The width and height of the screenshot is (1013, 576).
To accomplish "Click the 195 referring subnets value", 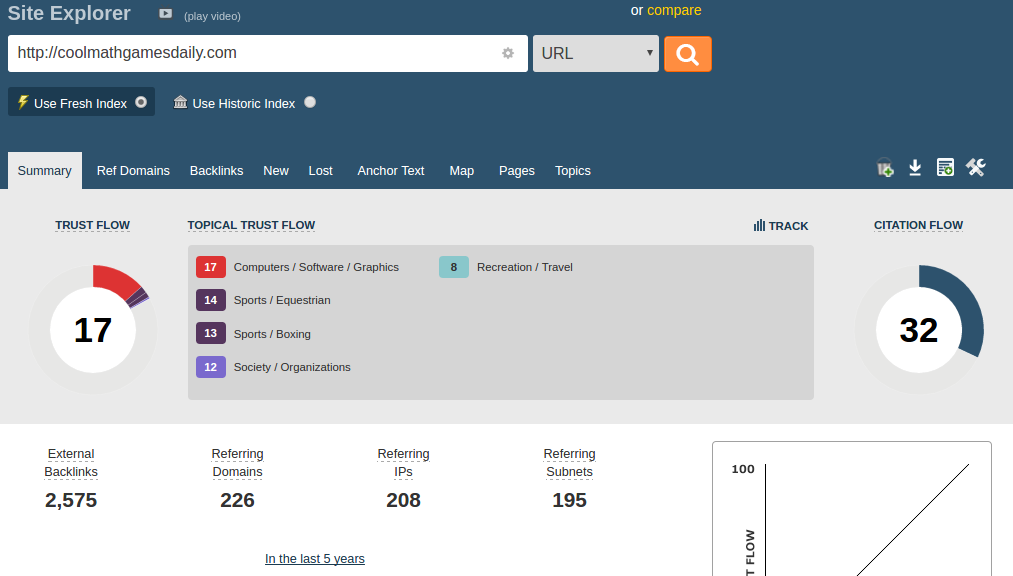I will tap(569, 500).
